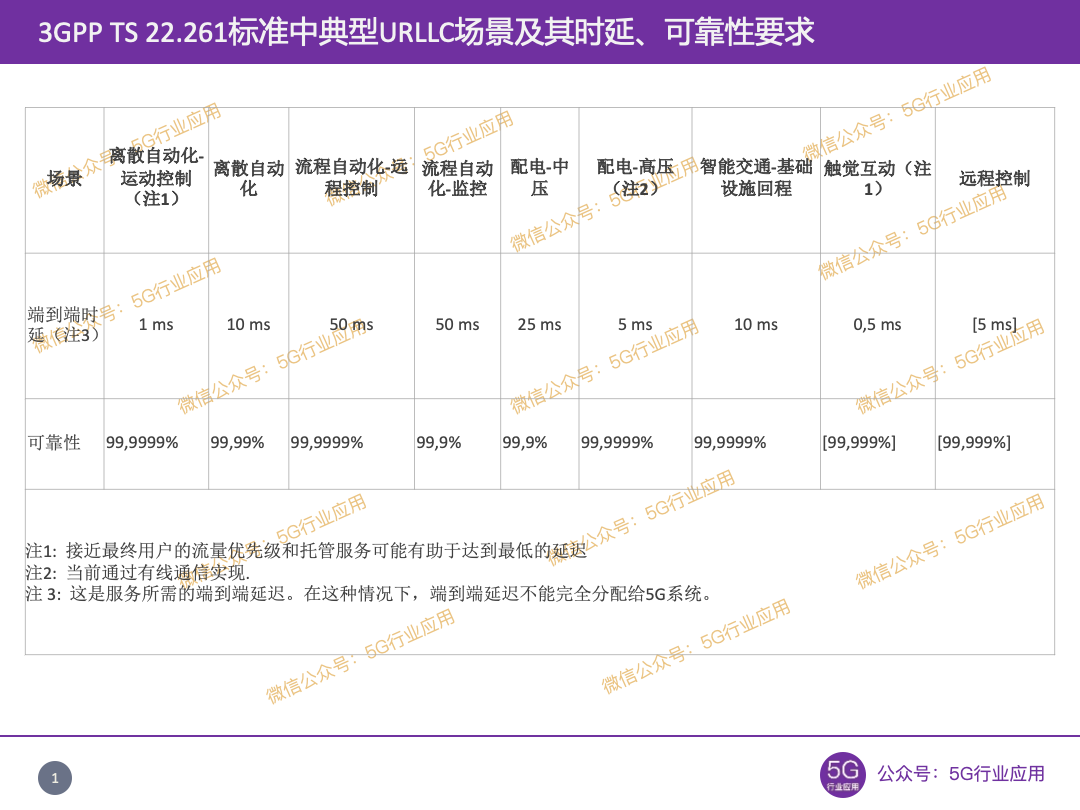Click the 0,5 ms latency value
The image size is (1080, 810).
tap(876, 325)
